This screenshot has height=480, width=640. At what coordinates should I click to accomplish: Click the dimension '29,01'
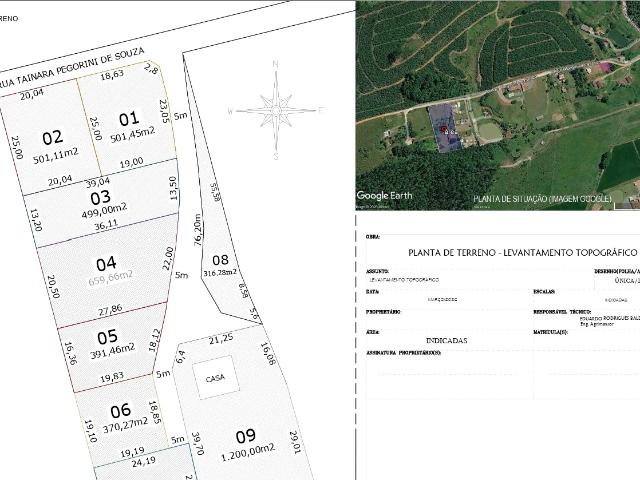tap(295, 442)
